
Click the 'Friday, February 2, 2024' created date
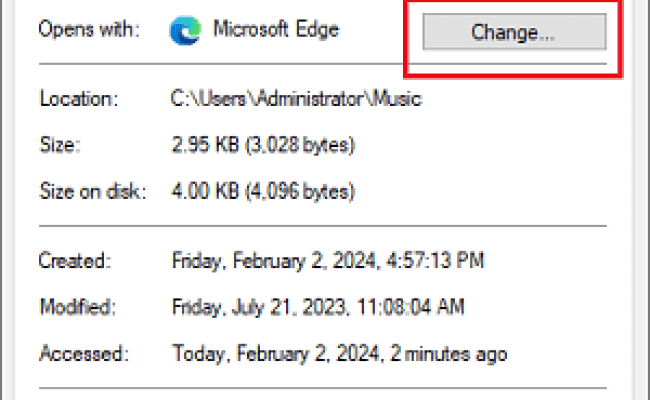pos(275,261)
